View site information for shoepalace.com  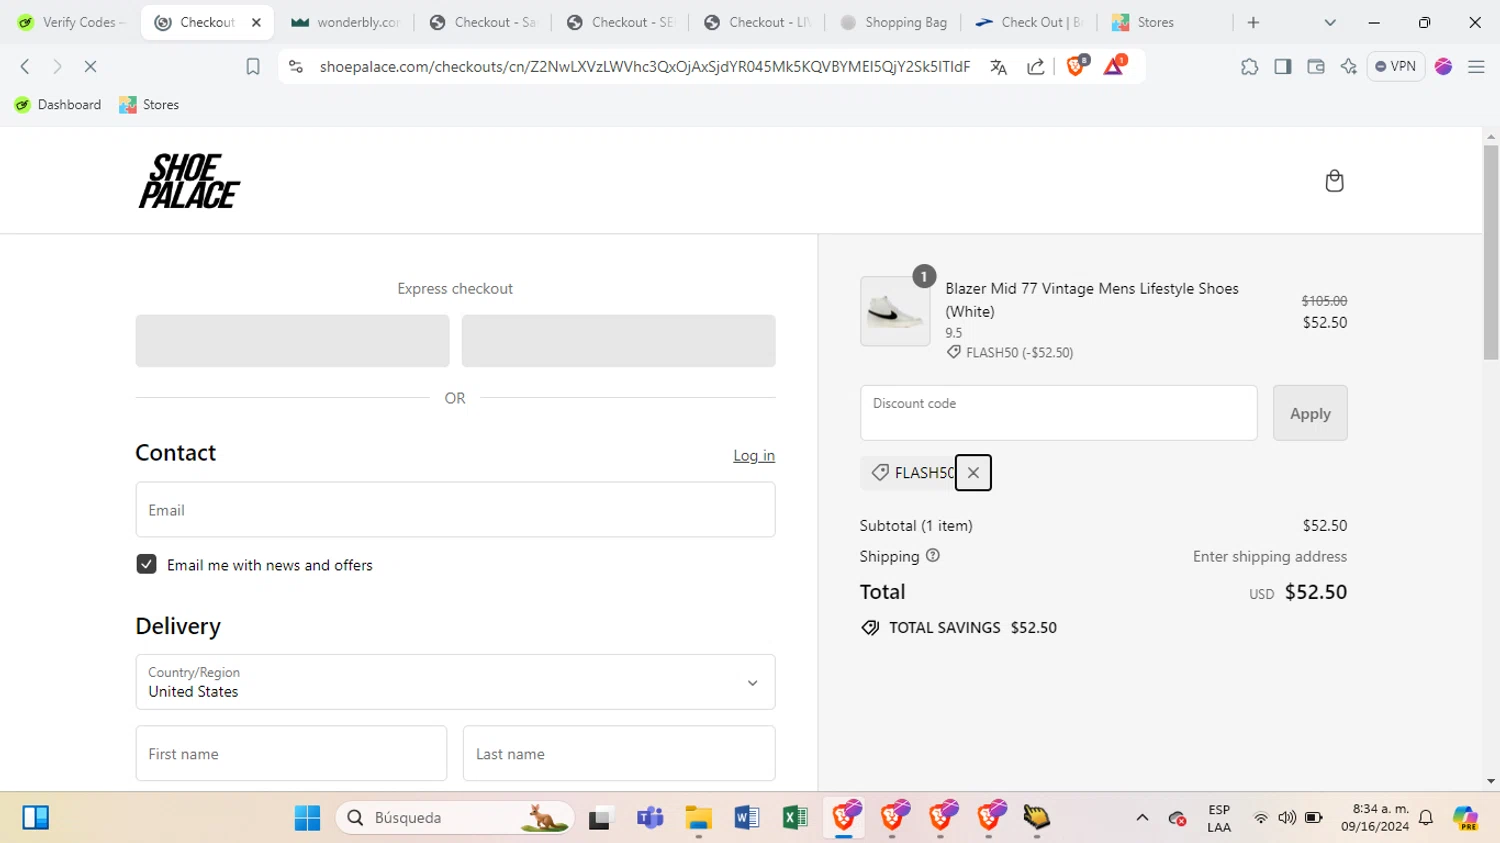click(295, 66)
